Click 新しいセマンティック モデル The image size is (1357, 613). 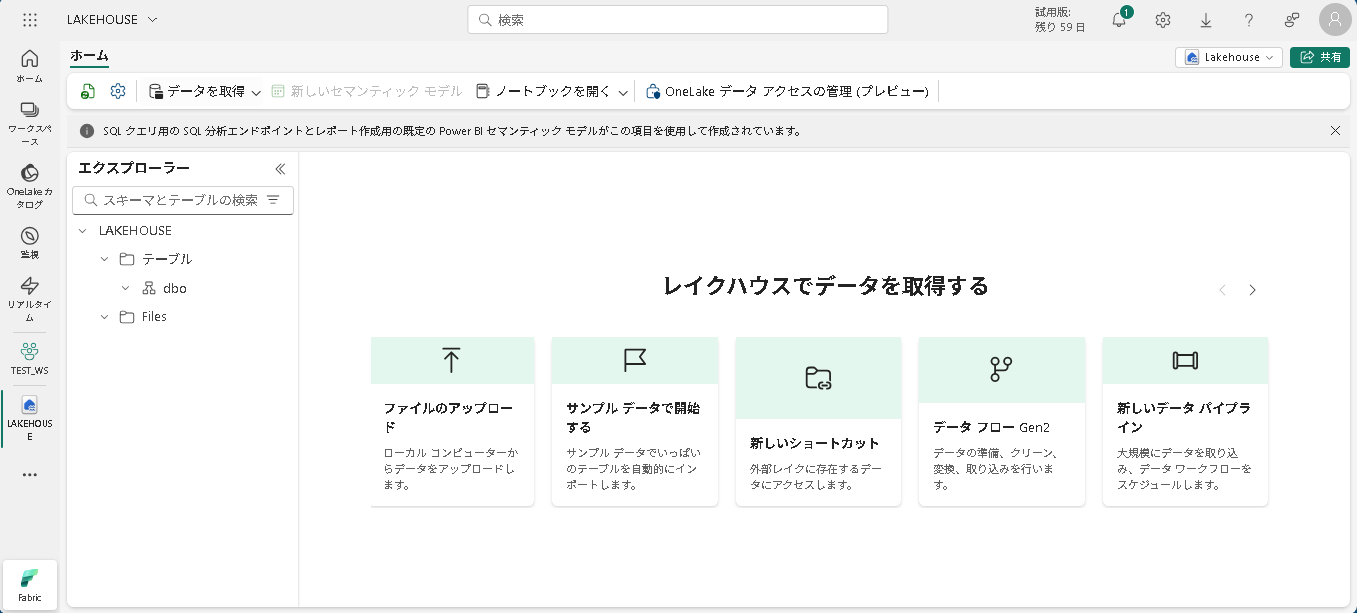point(367,91)
